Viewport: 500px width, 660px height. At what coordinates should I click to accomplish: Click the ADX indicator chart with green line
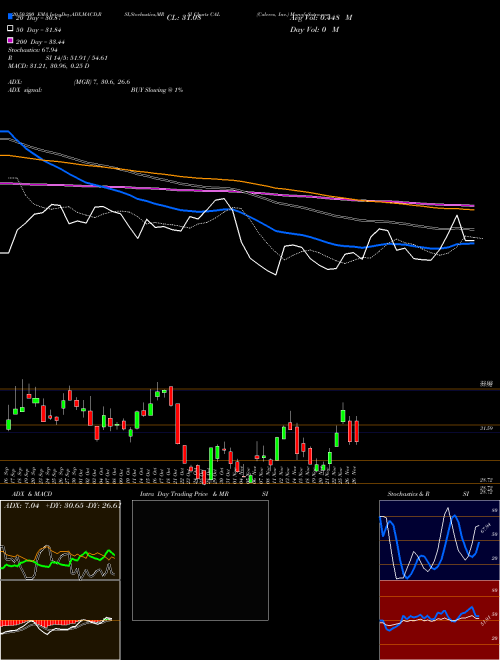click(x=60, y=540)
